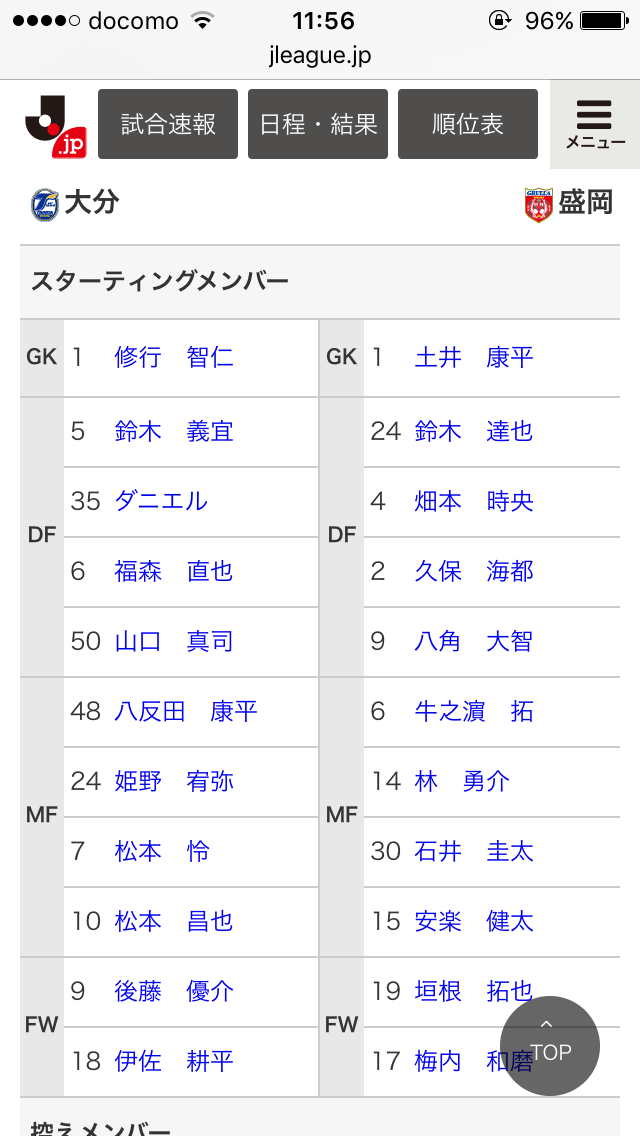View 八反田 康平 player details
The image size is (640, 1136).
(186, 711)
